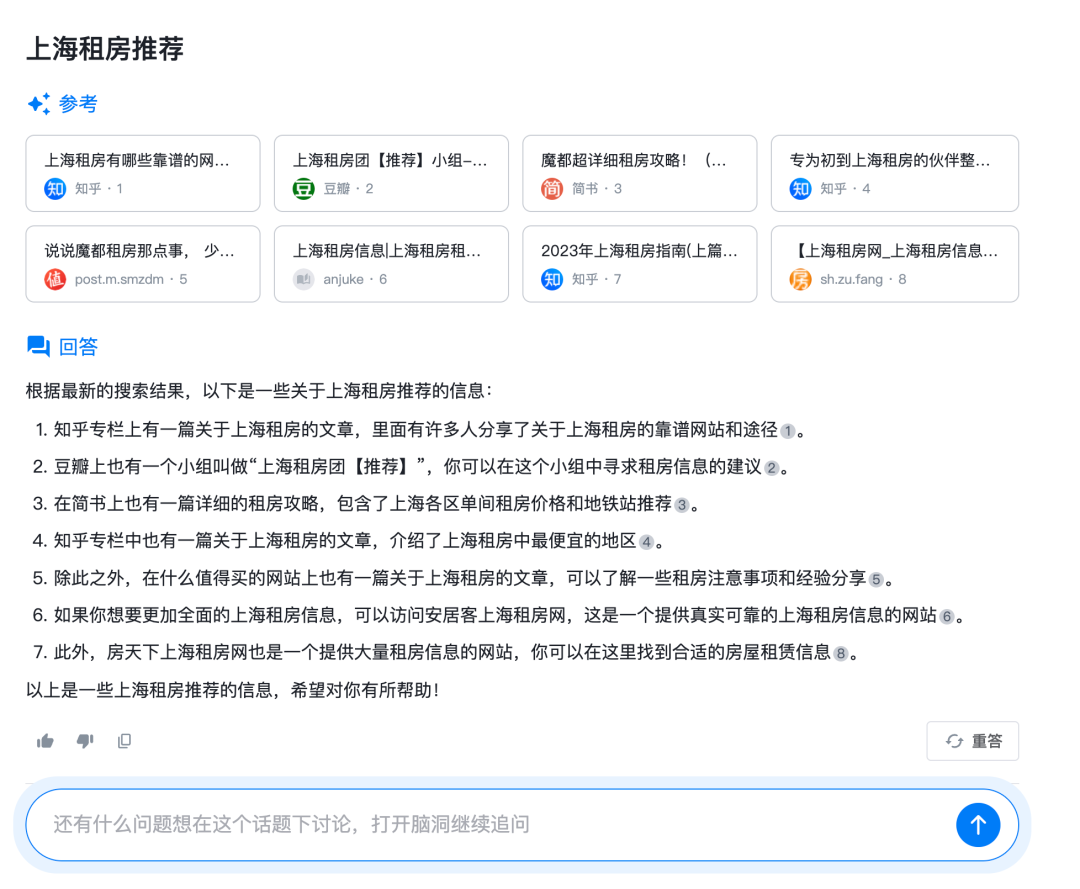
Task: Click source label 知乎 · 7
Action: coord(596,280)
